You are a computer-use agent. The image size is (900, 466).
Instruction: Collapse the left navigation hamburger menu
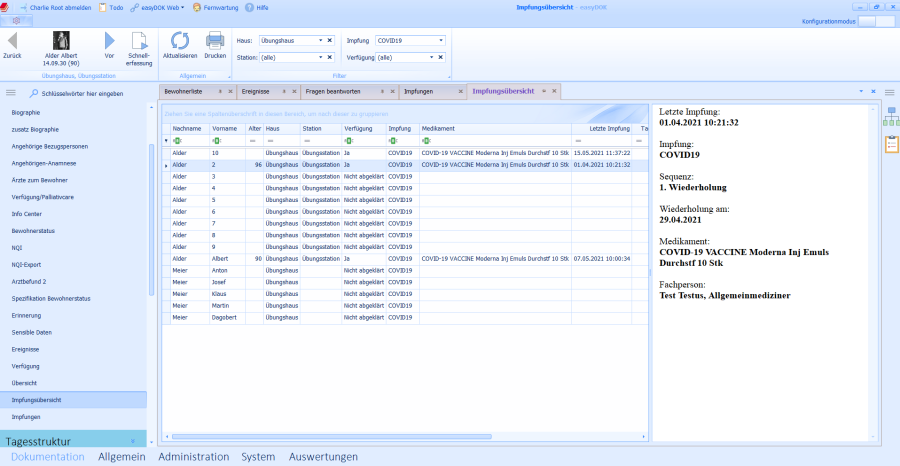[11, 92]
